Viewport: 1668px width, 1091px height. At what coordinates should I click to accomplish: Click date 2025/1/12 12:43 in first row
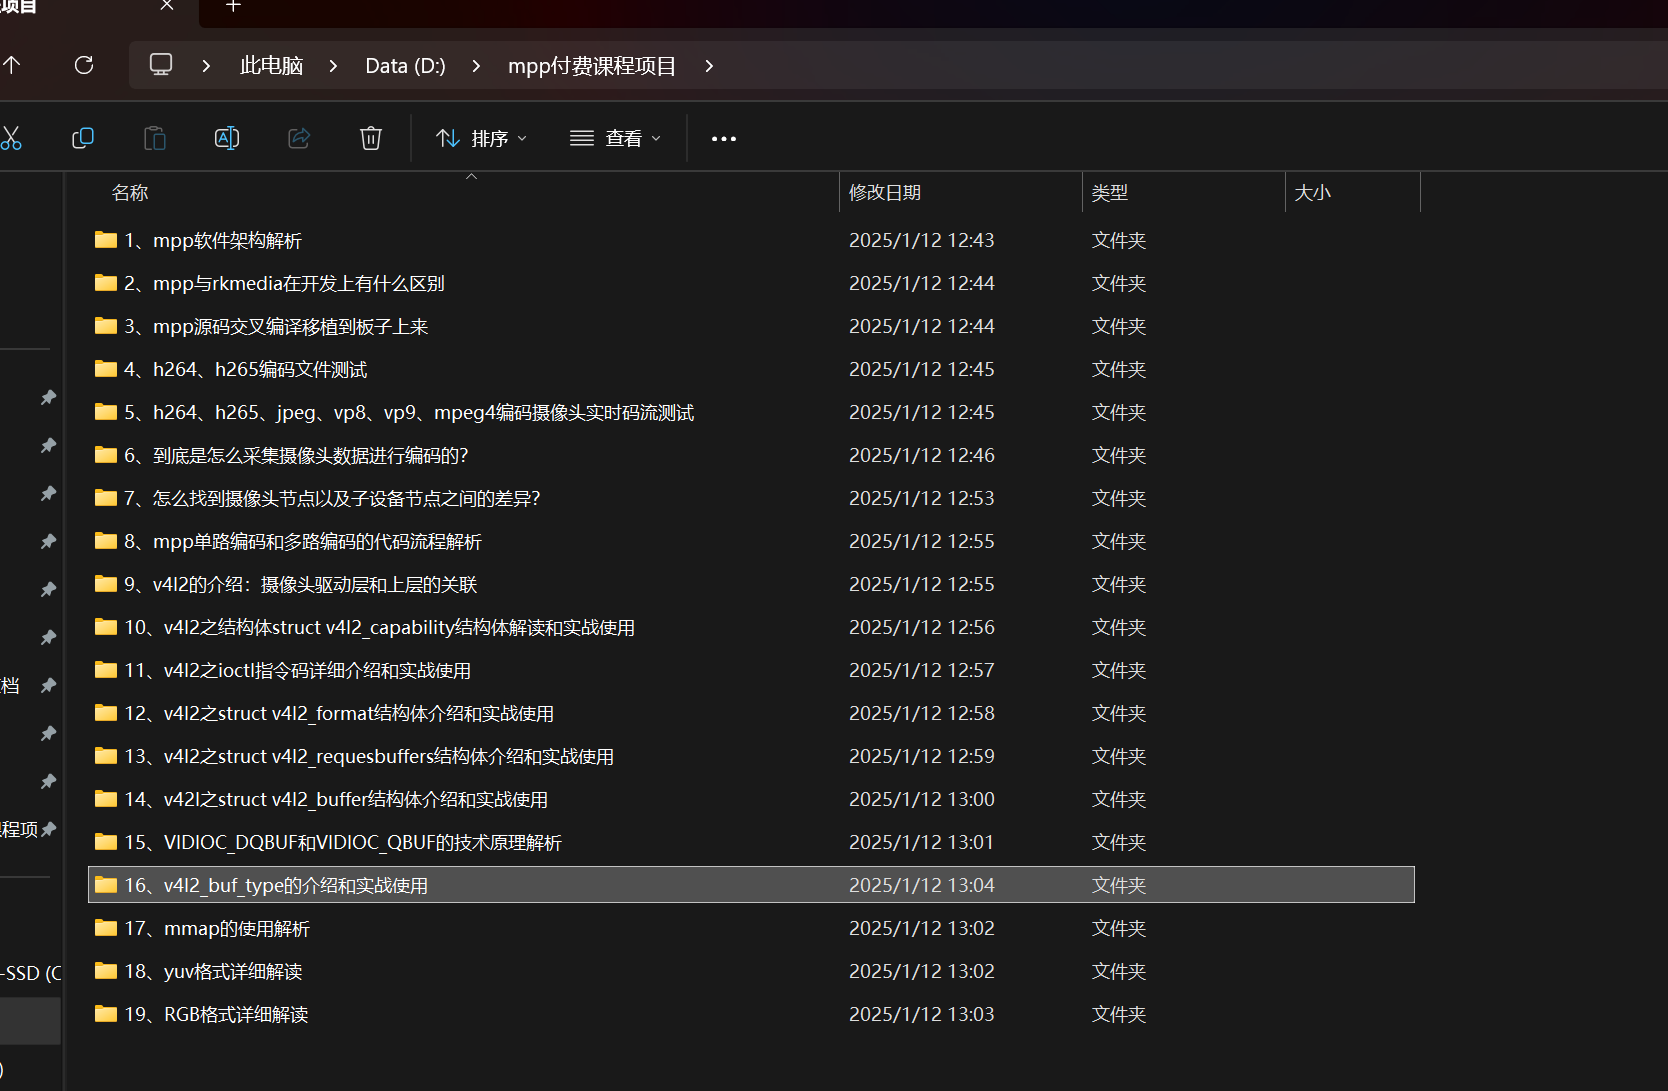click(x=922, y=241)
